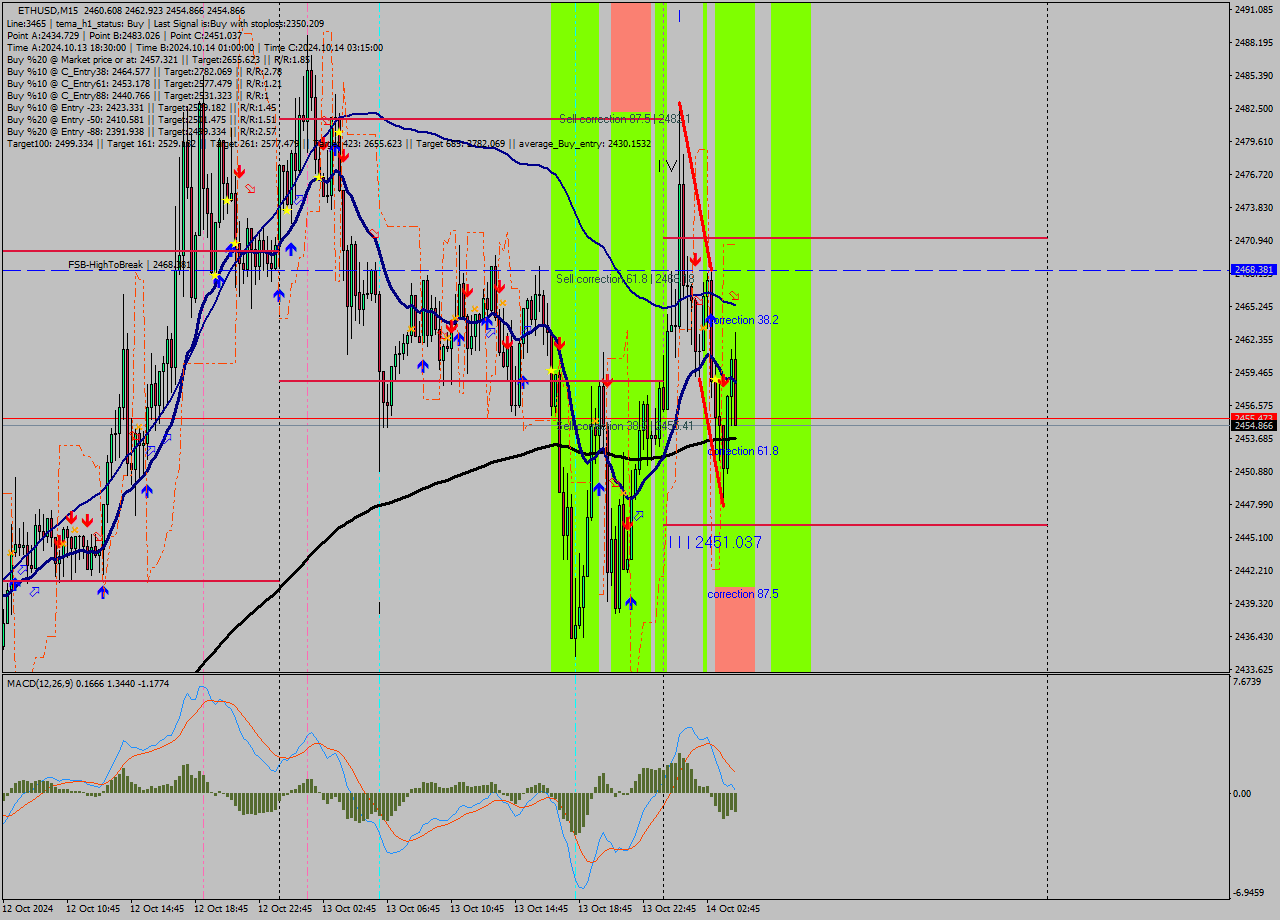Click the 2491.095 price axis value
The height and width of the screenshot is (920, 1280).
coord(1254,9)
